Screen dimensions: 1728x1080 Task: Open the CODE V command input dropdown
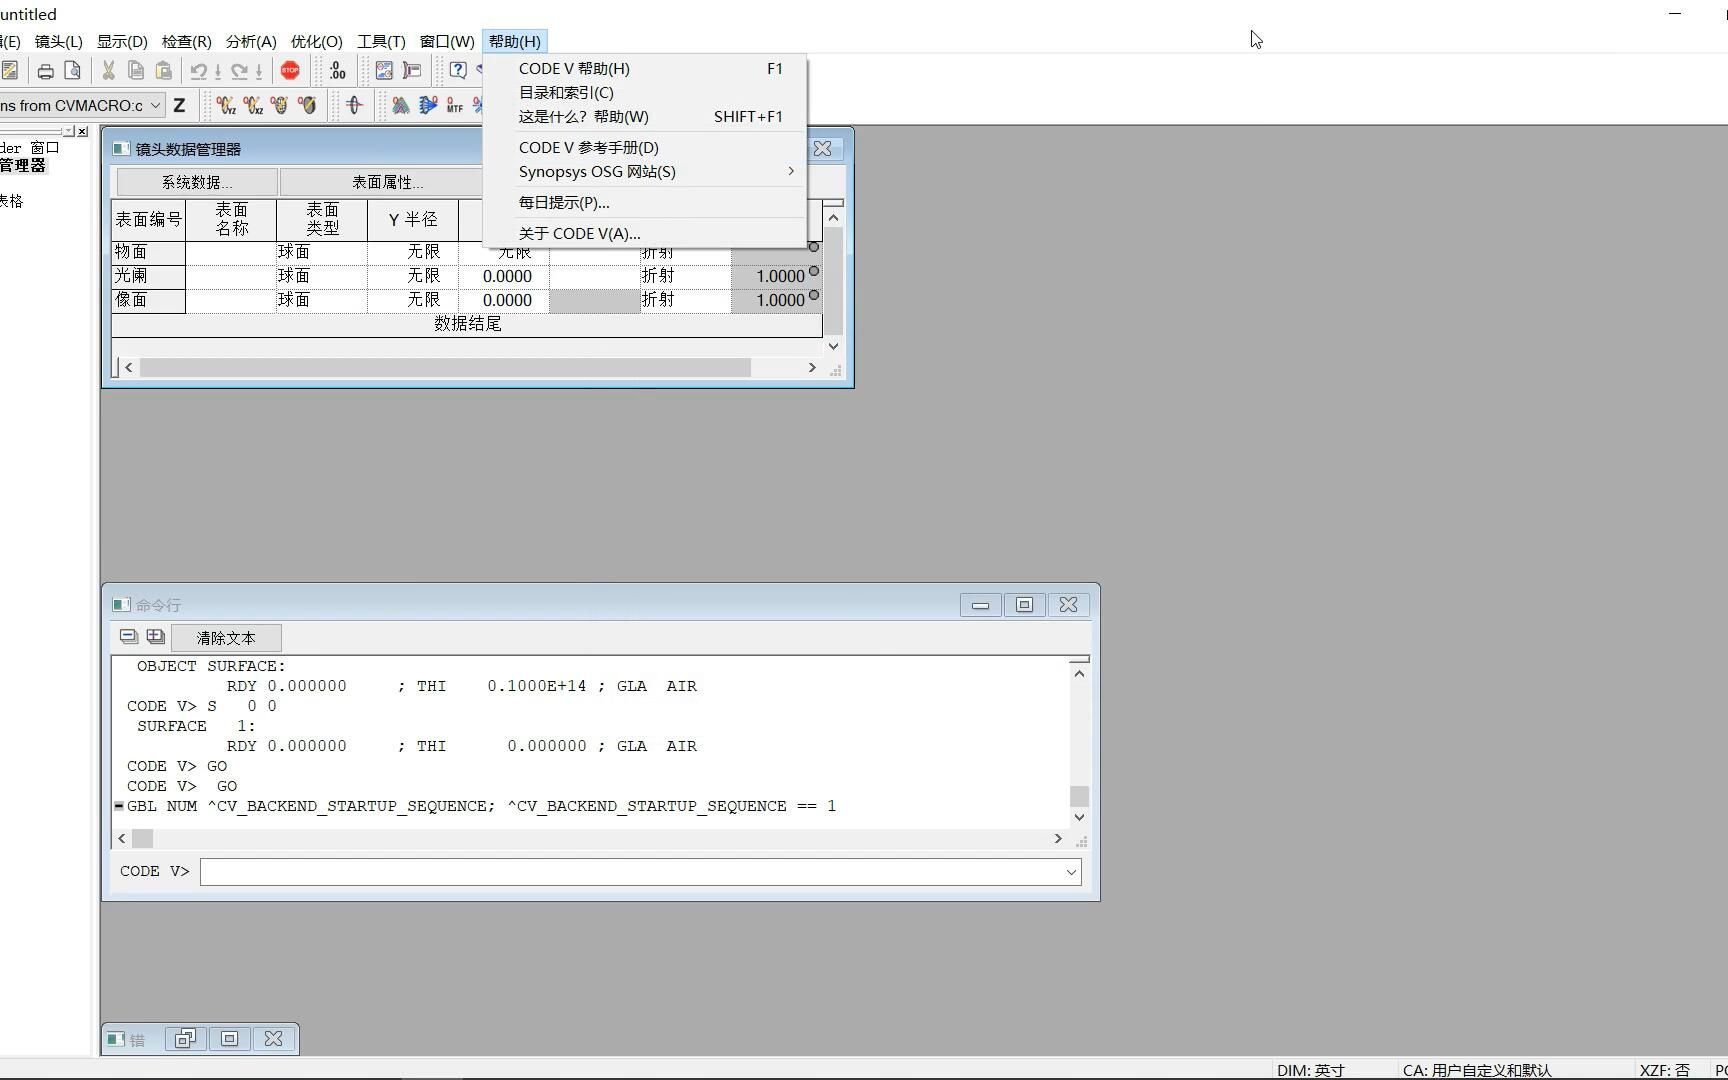(1071, 871)
